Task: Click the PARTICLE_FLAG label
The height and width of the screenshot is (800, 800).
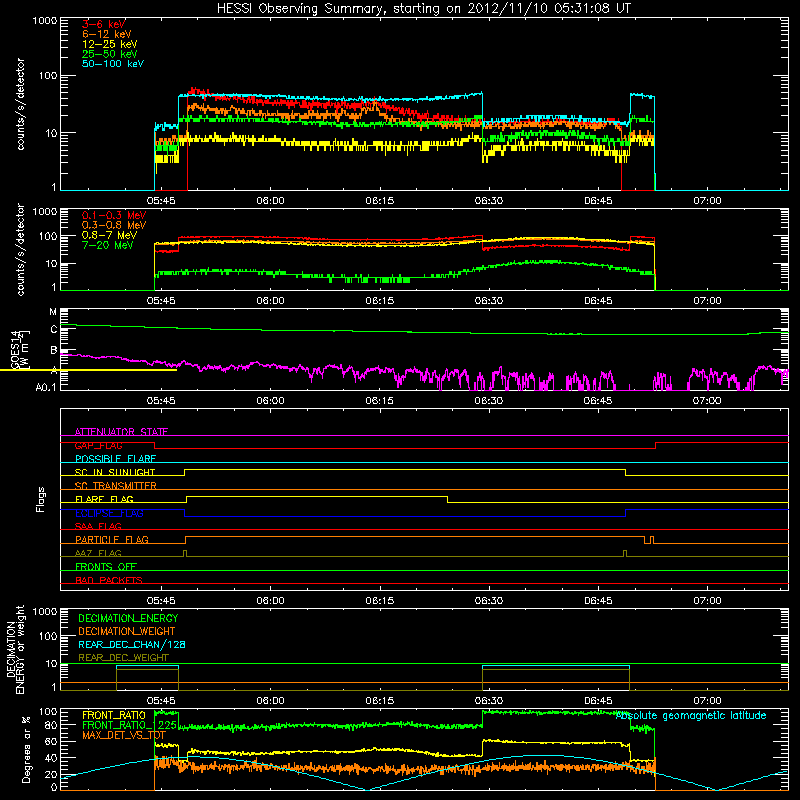Action: coord(112,539)
